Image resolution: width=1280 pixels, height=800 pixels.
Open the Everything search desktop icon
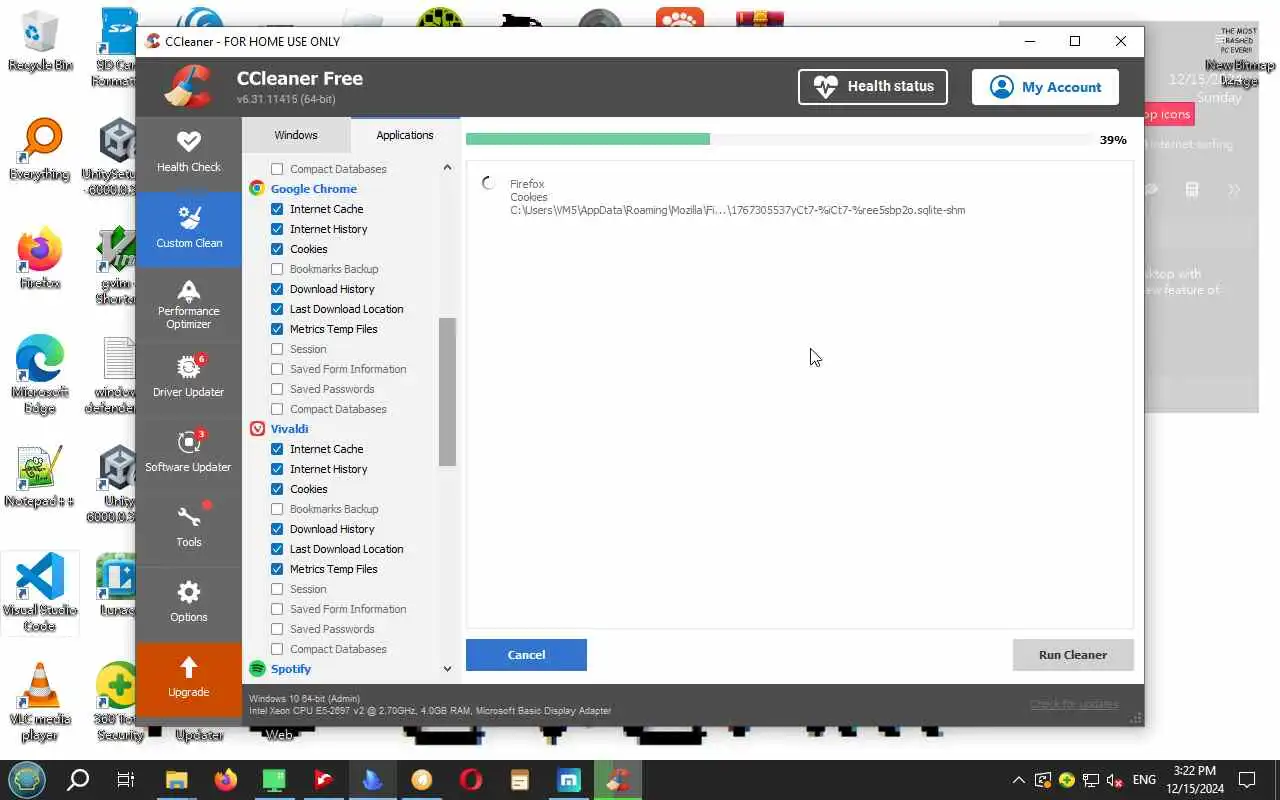[40, 150]
